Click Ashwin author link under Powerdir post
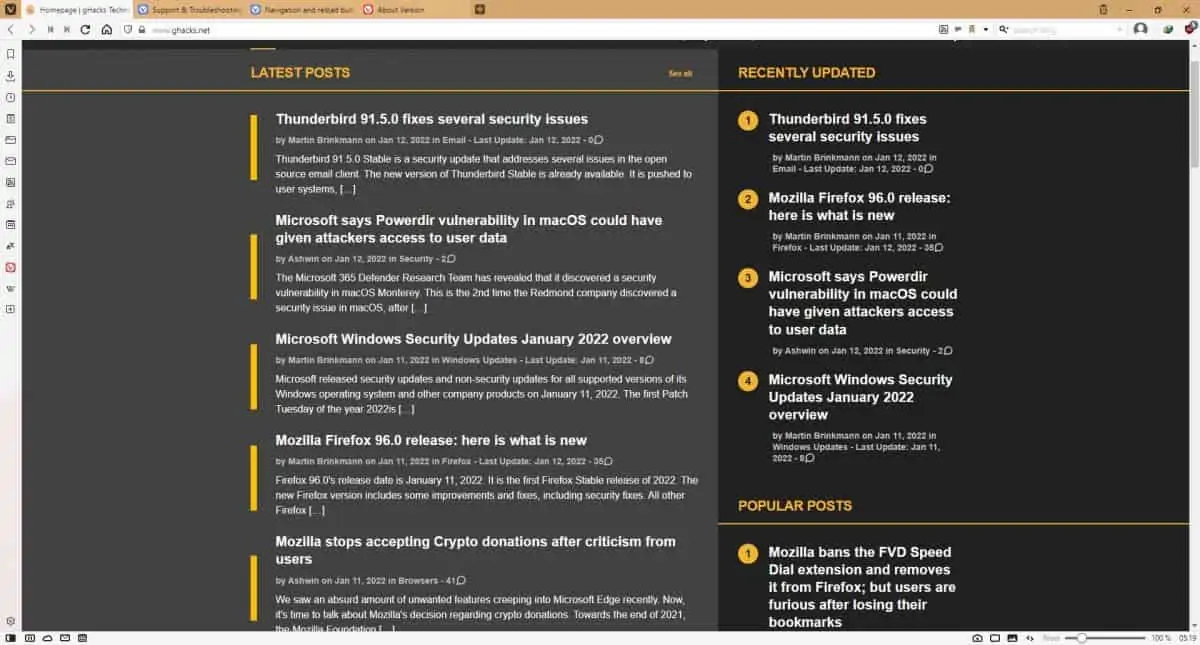This screenshot has height=645, width=1200. (303, 259)
